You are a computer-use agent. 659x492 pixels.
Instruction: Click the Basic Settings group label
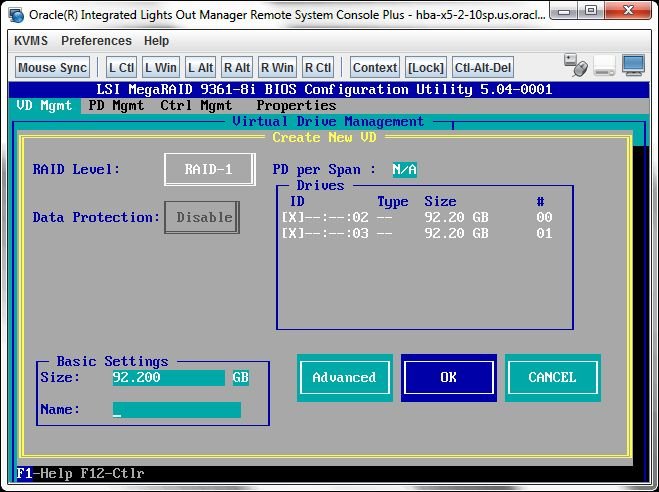click(112, 361)
